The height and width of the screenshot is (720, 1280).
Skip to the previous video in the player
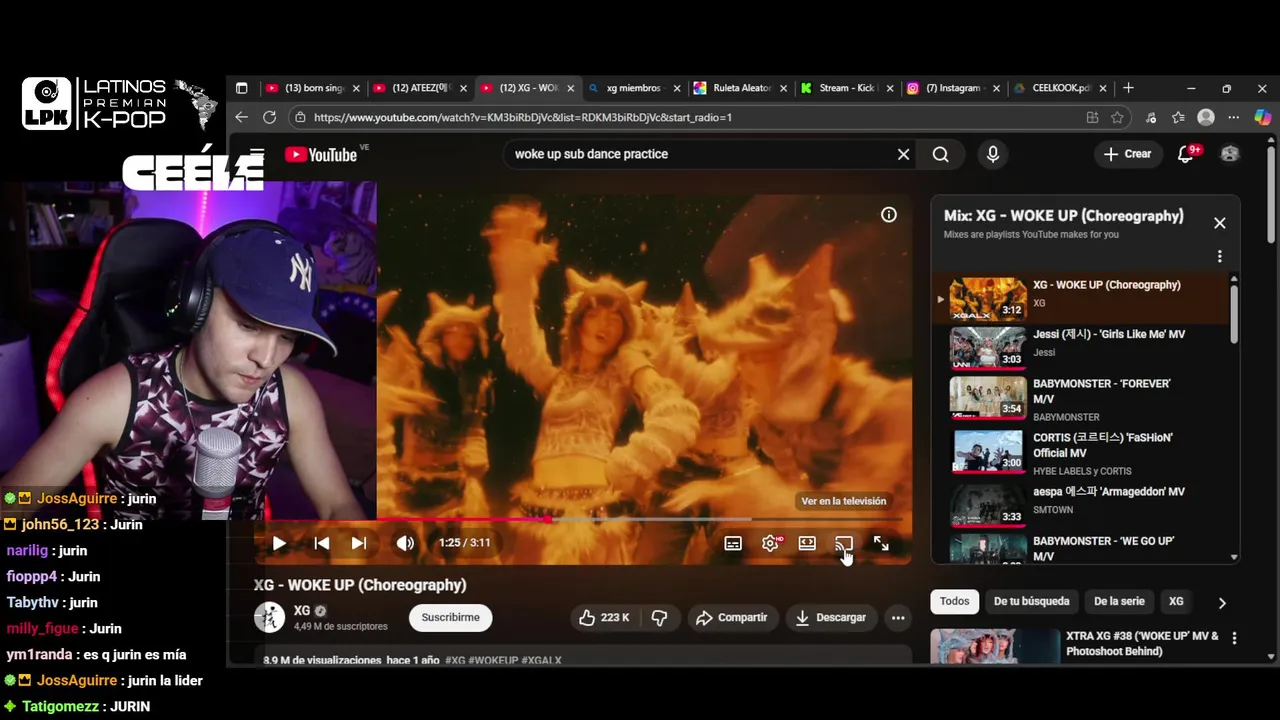(x=322, y=543)
